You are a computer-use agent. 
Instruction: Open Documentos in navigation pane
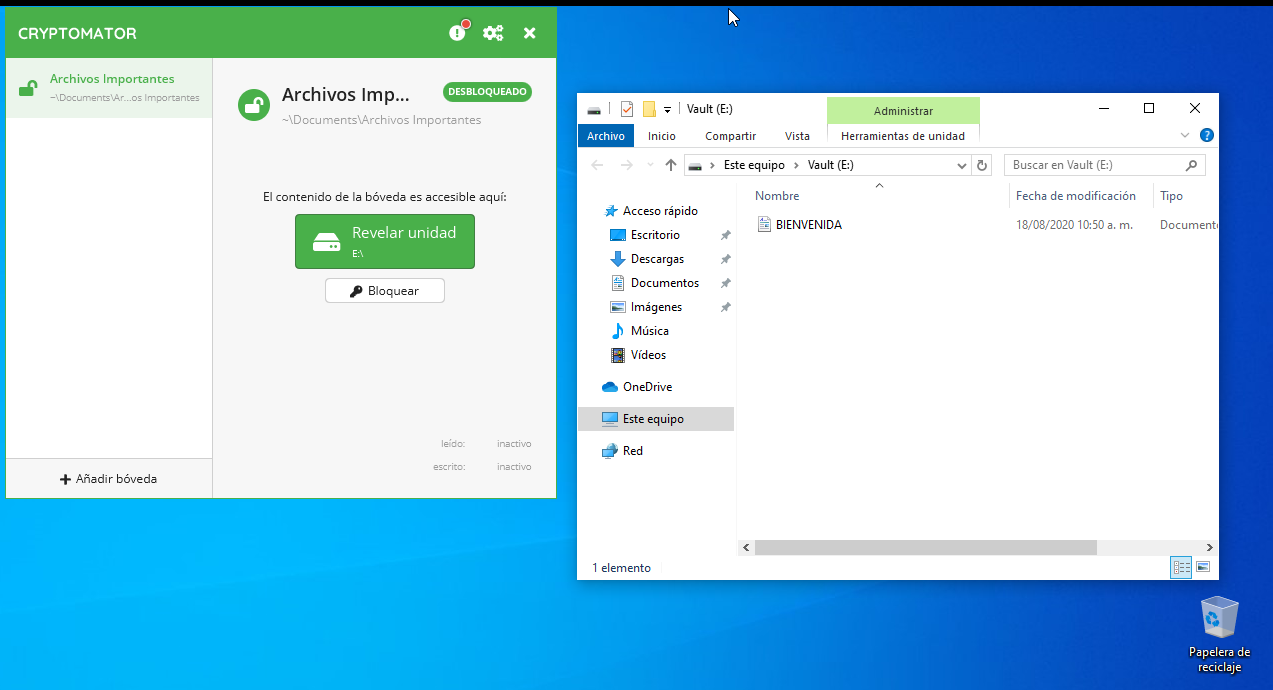coord(665,283)
